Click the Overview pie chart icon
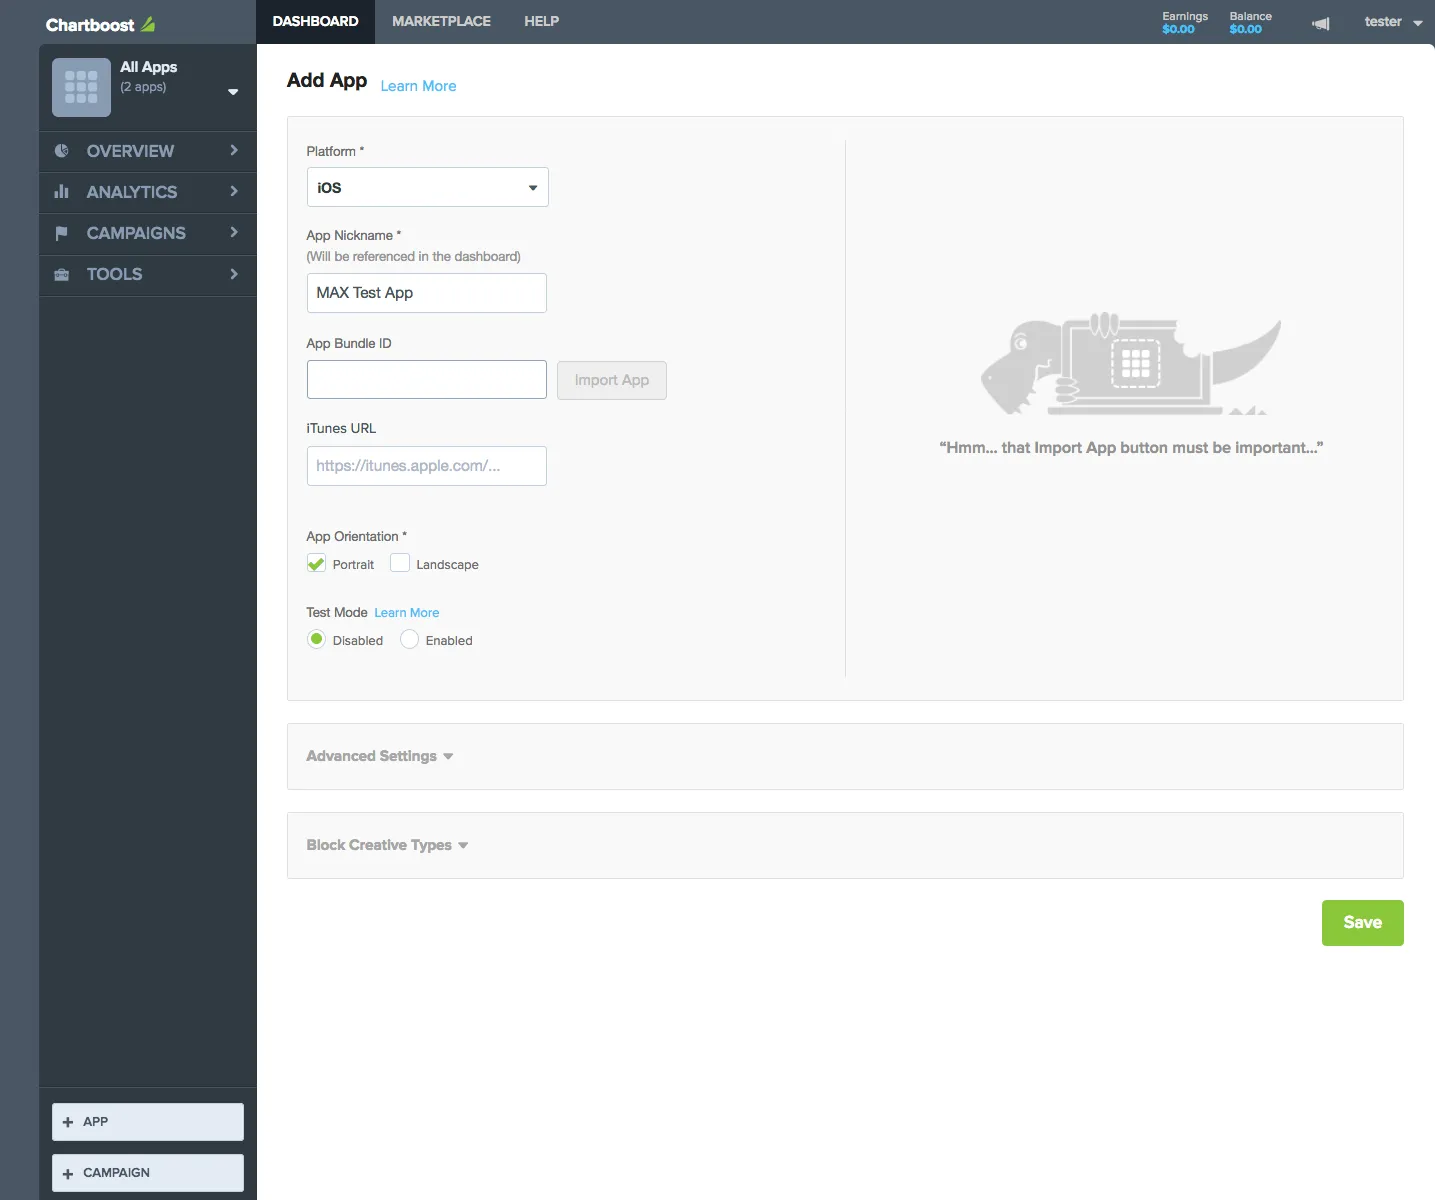 click(62, 151)
